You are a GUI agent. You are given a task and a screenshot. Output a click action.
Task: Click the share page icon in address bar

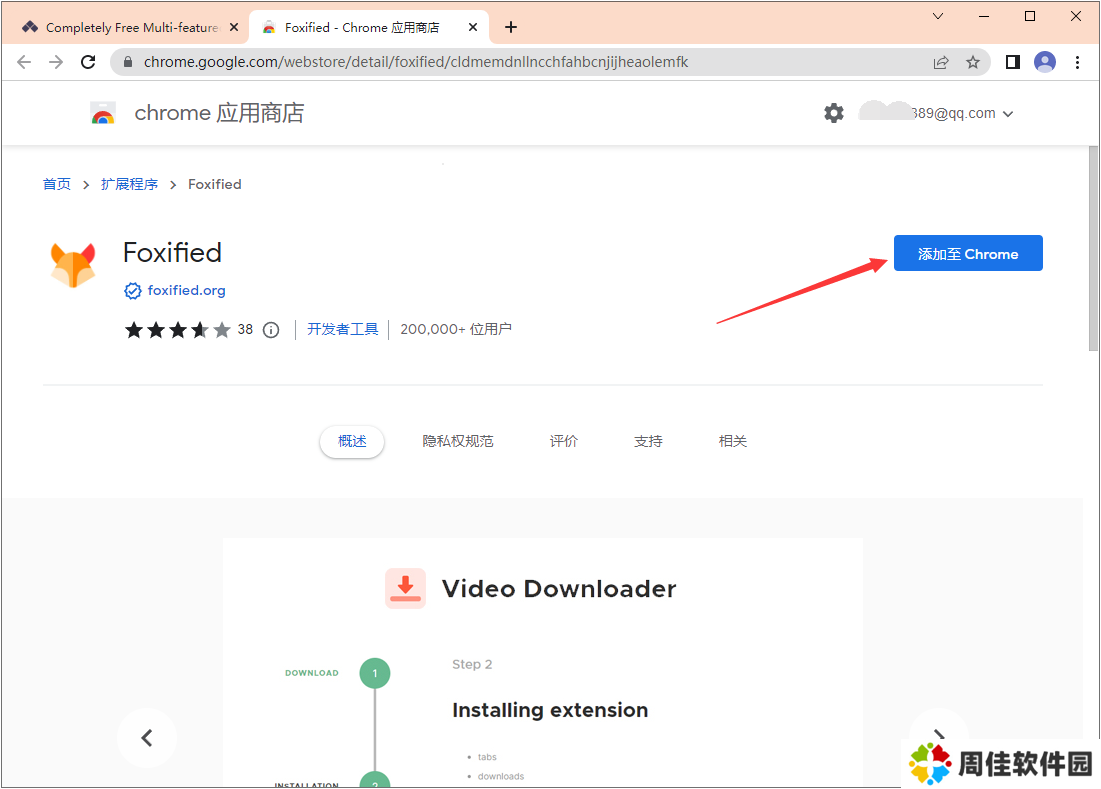pos(941,62)
